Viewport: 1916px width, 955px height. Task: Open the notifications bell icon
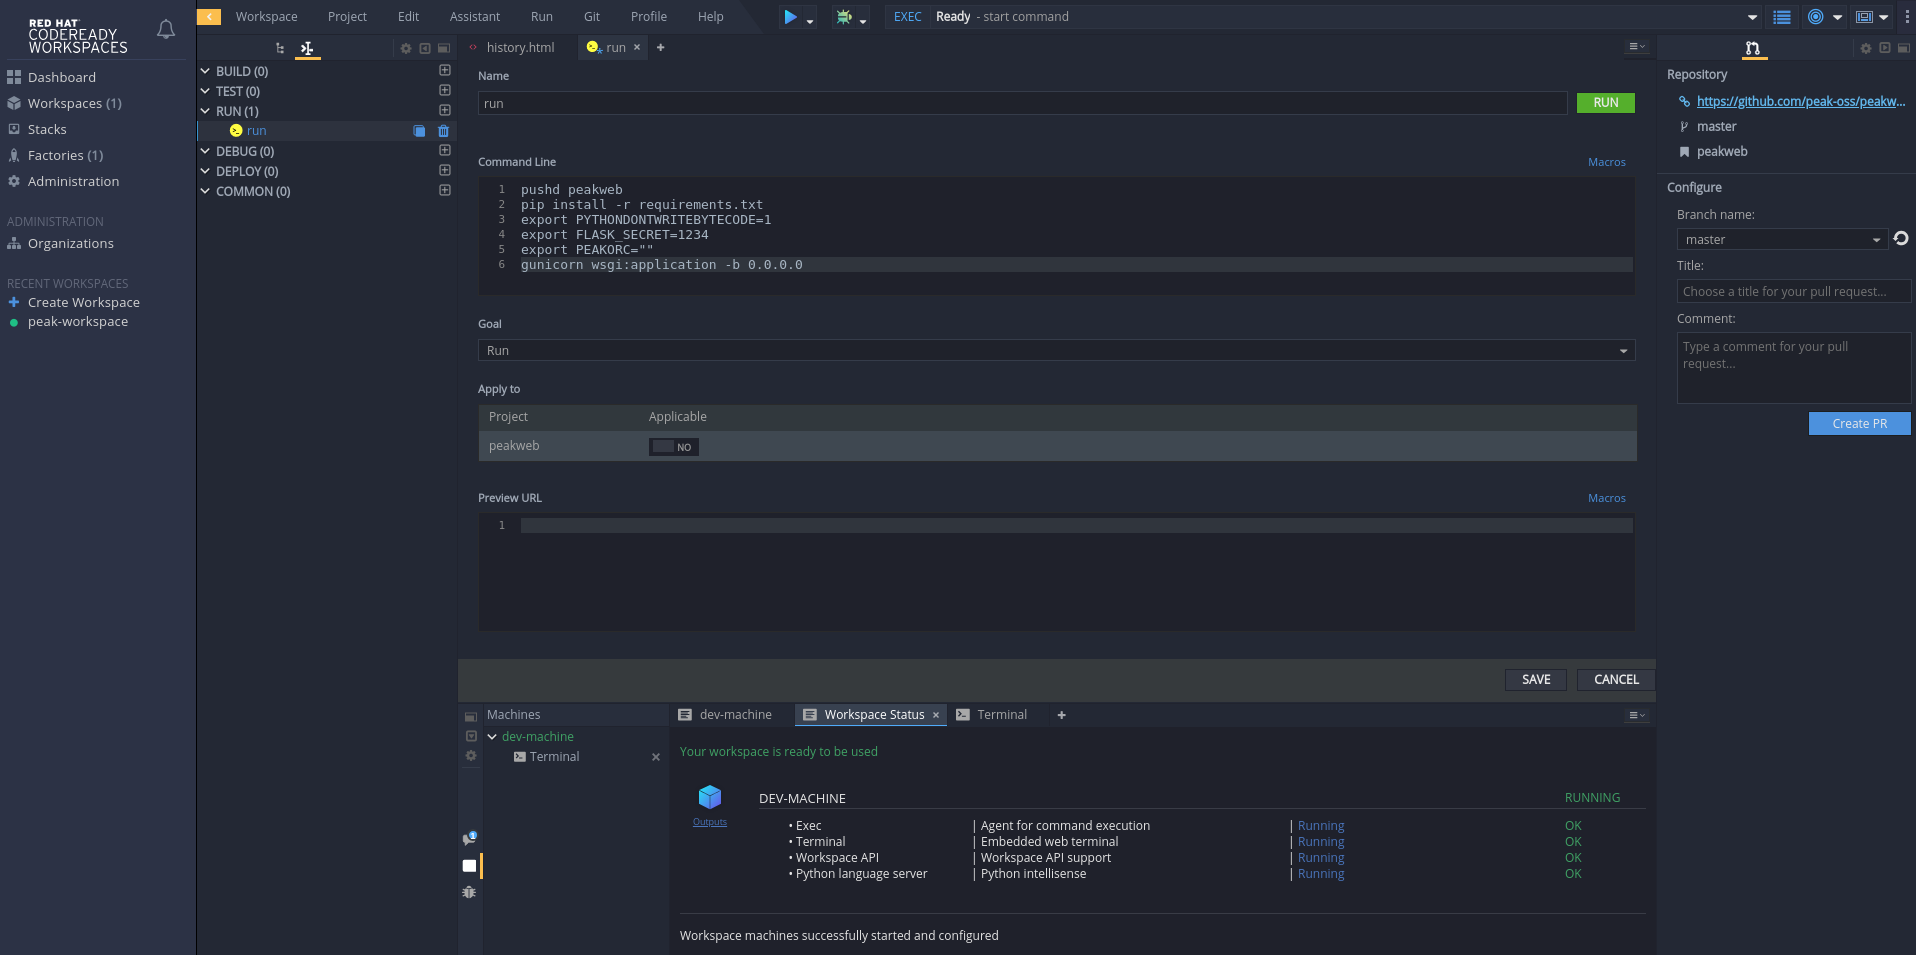tap(166, 30)
